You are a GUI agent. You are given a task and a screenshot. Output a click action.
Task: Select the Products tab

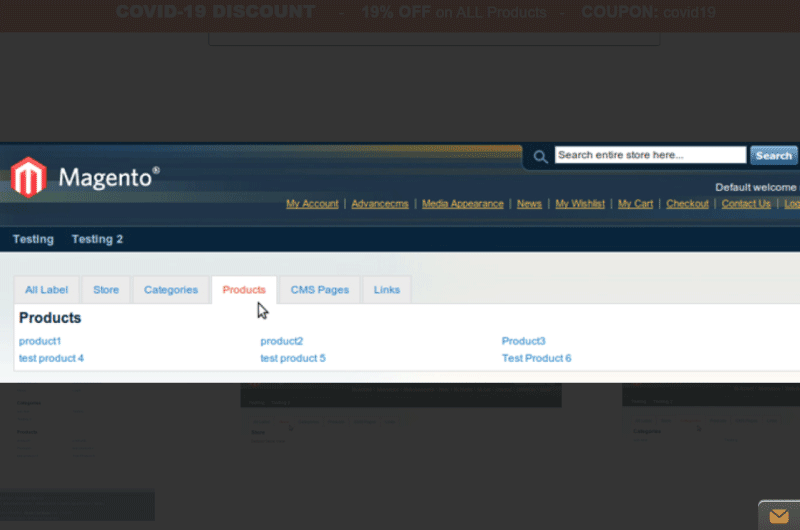244,290
